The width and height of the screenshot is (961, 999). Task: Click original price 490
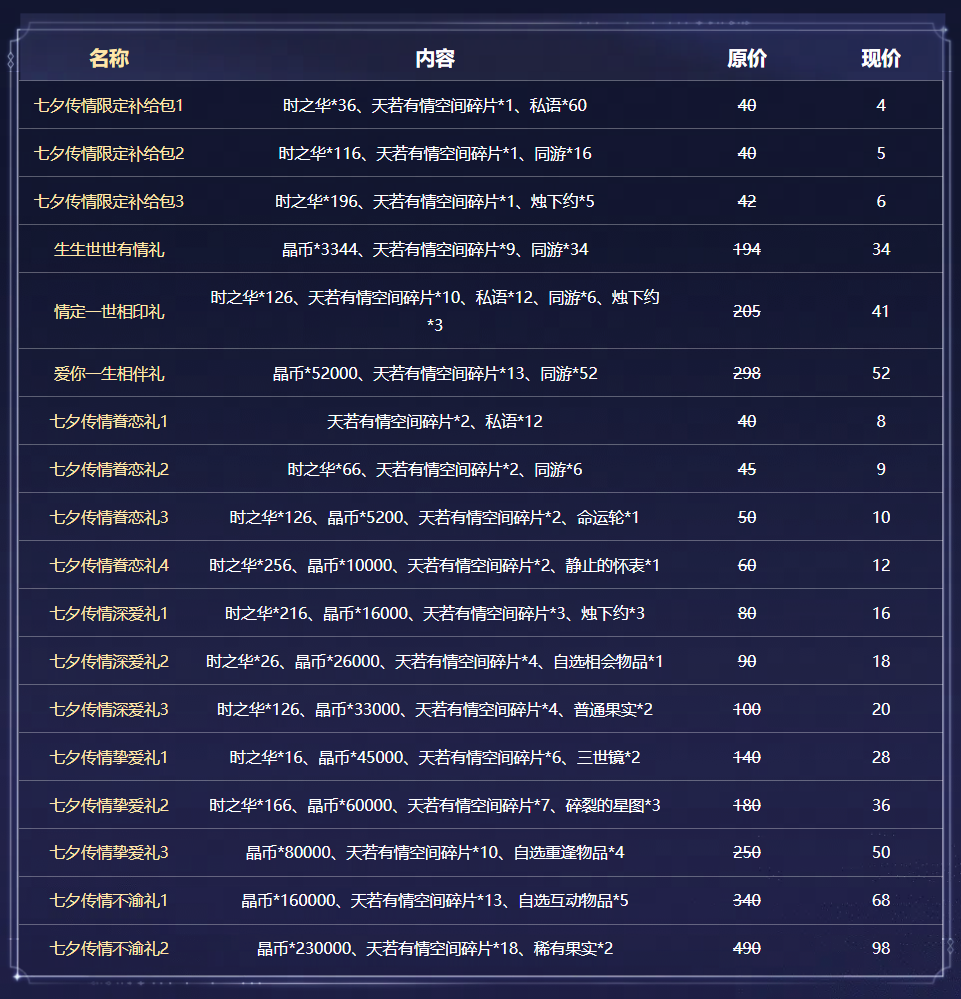(x=747, y=949)
